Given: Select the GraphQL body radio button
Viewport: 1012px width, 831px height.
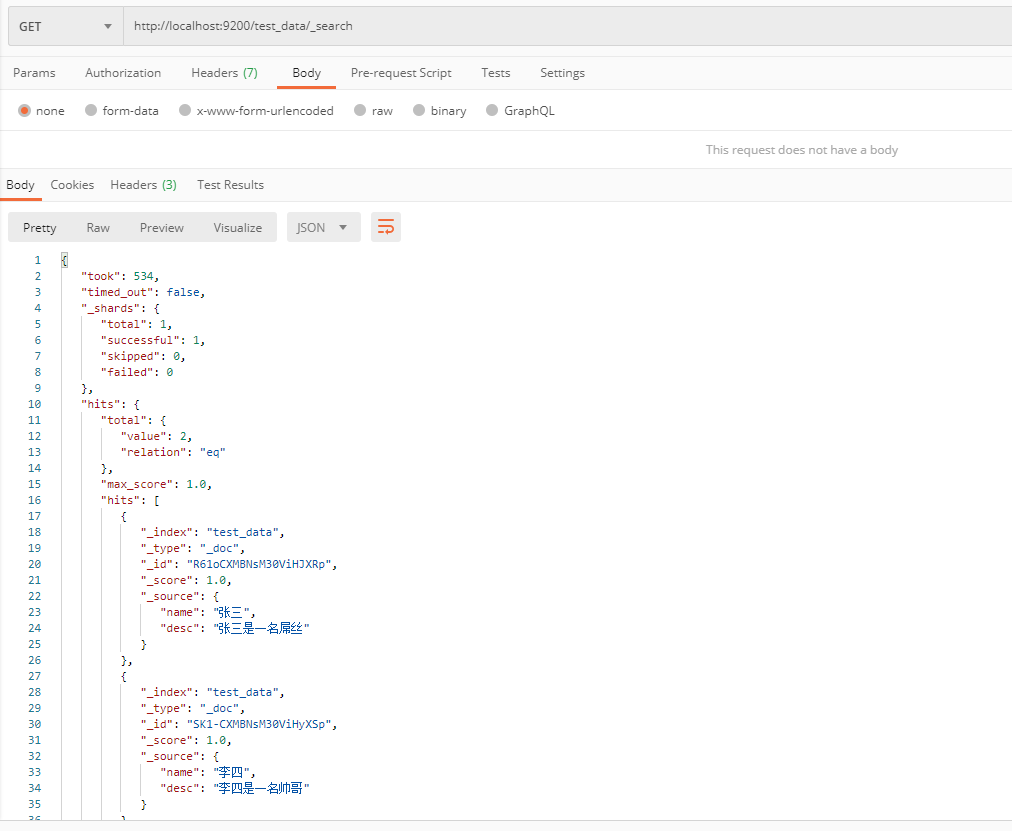Looking at the screenshot, I should tap(492, 110).
